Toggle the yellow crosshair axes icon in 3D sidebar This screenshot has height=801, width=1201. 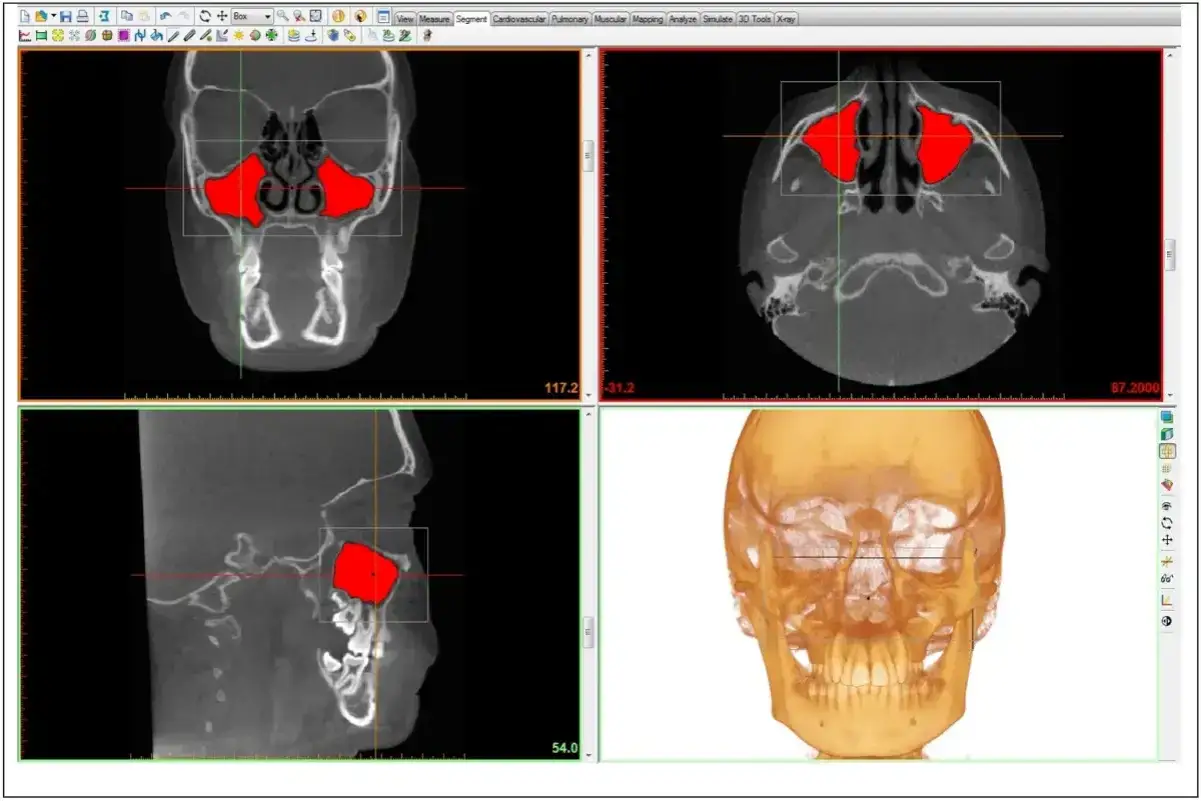tap(1167, 562)
